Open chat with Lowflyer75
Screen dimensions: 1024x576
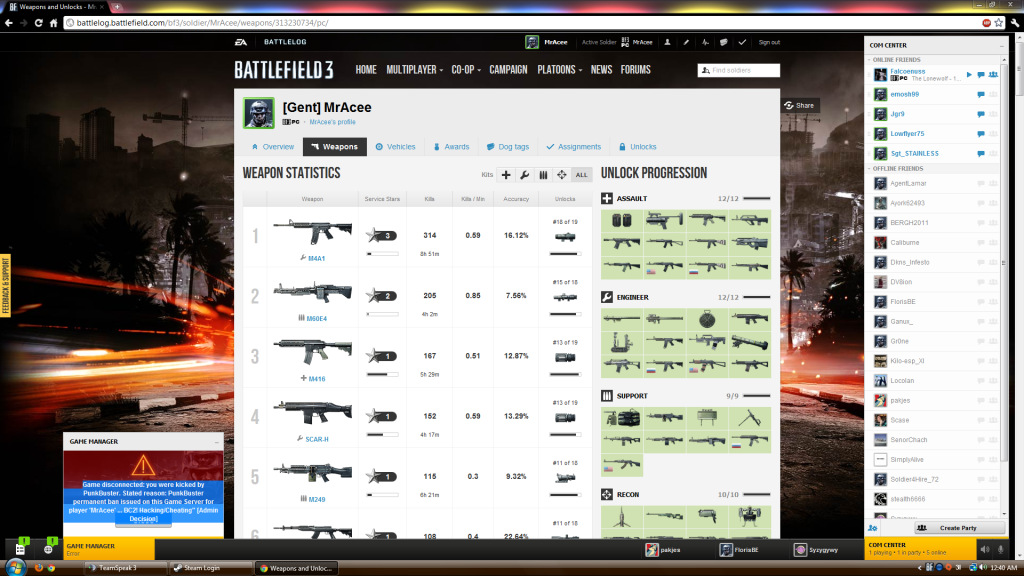[x=981, y=134]
